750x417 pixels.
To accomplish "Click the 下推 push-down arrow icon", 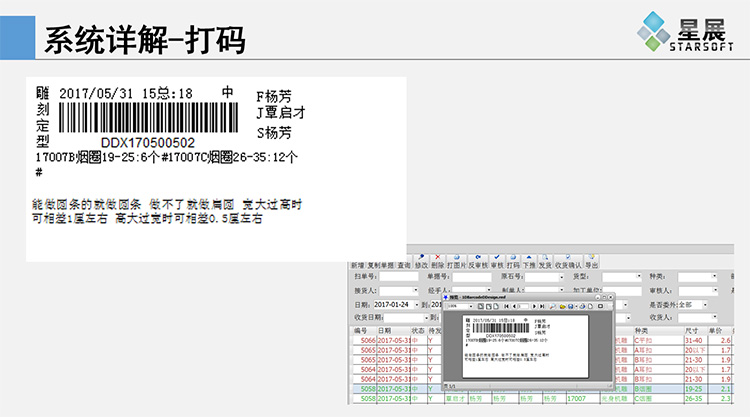I will [x=529, y=263].
